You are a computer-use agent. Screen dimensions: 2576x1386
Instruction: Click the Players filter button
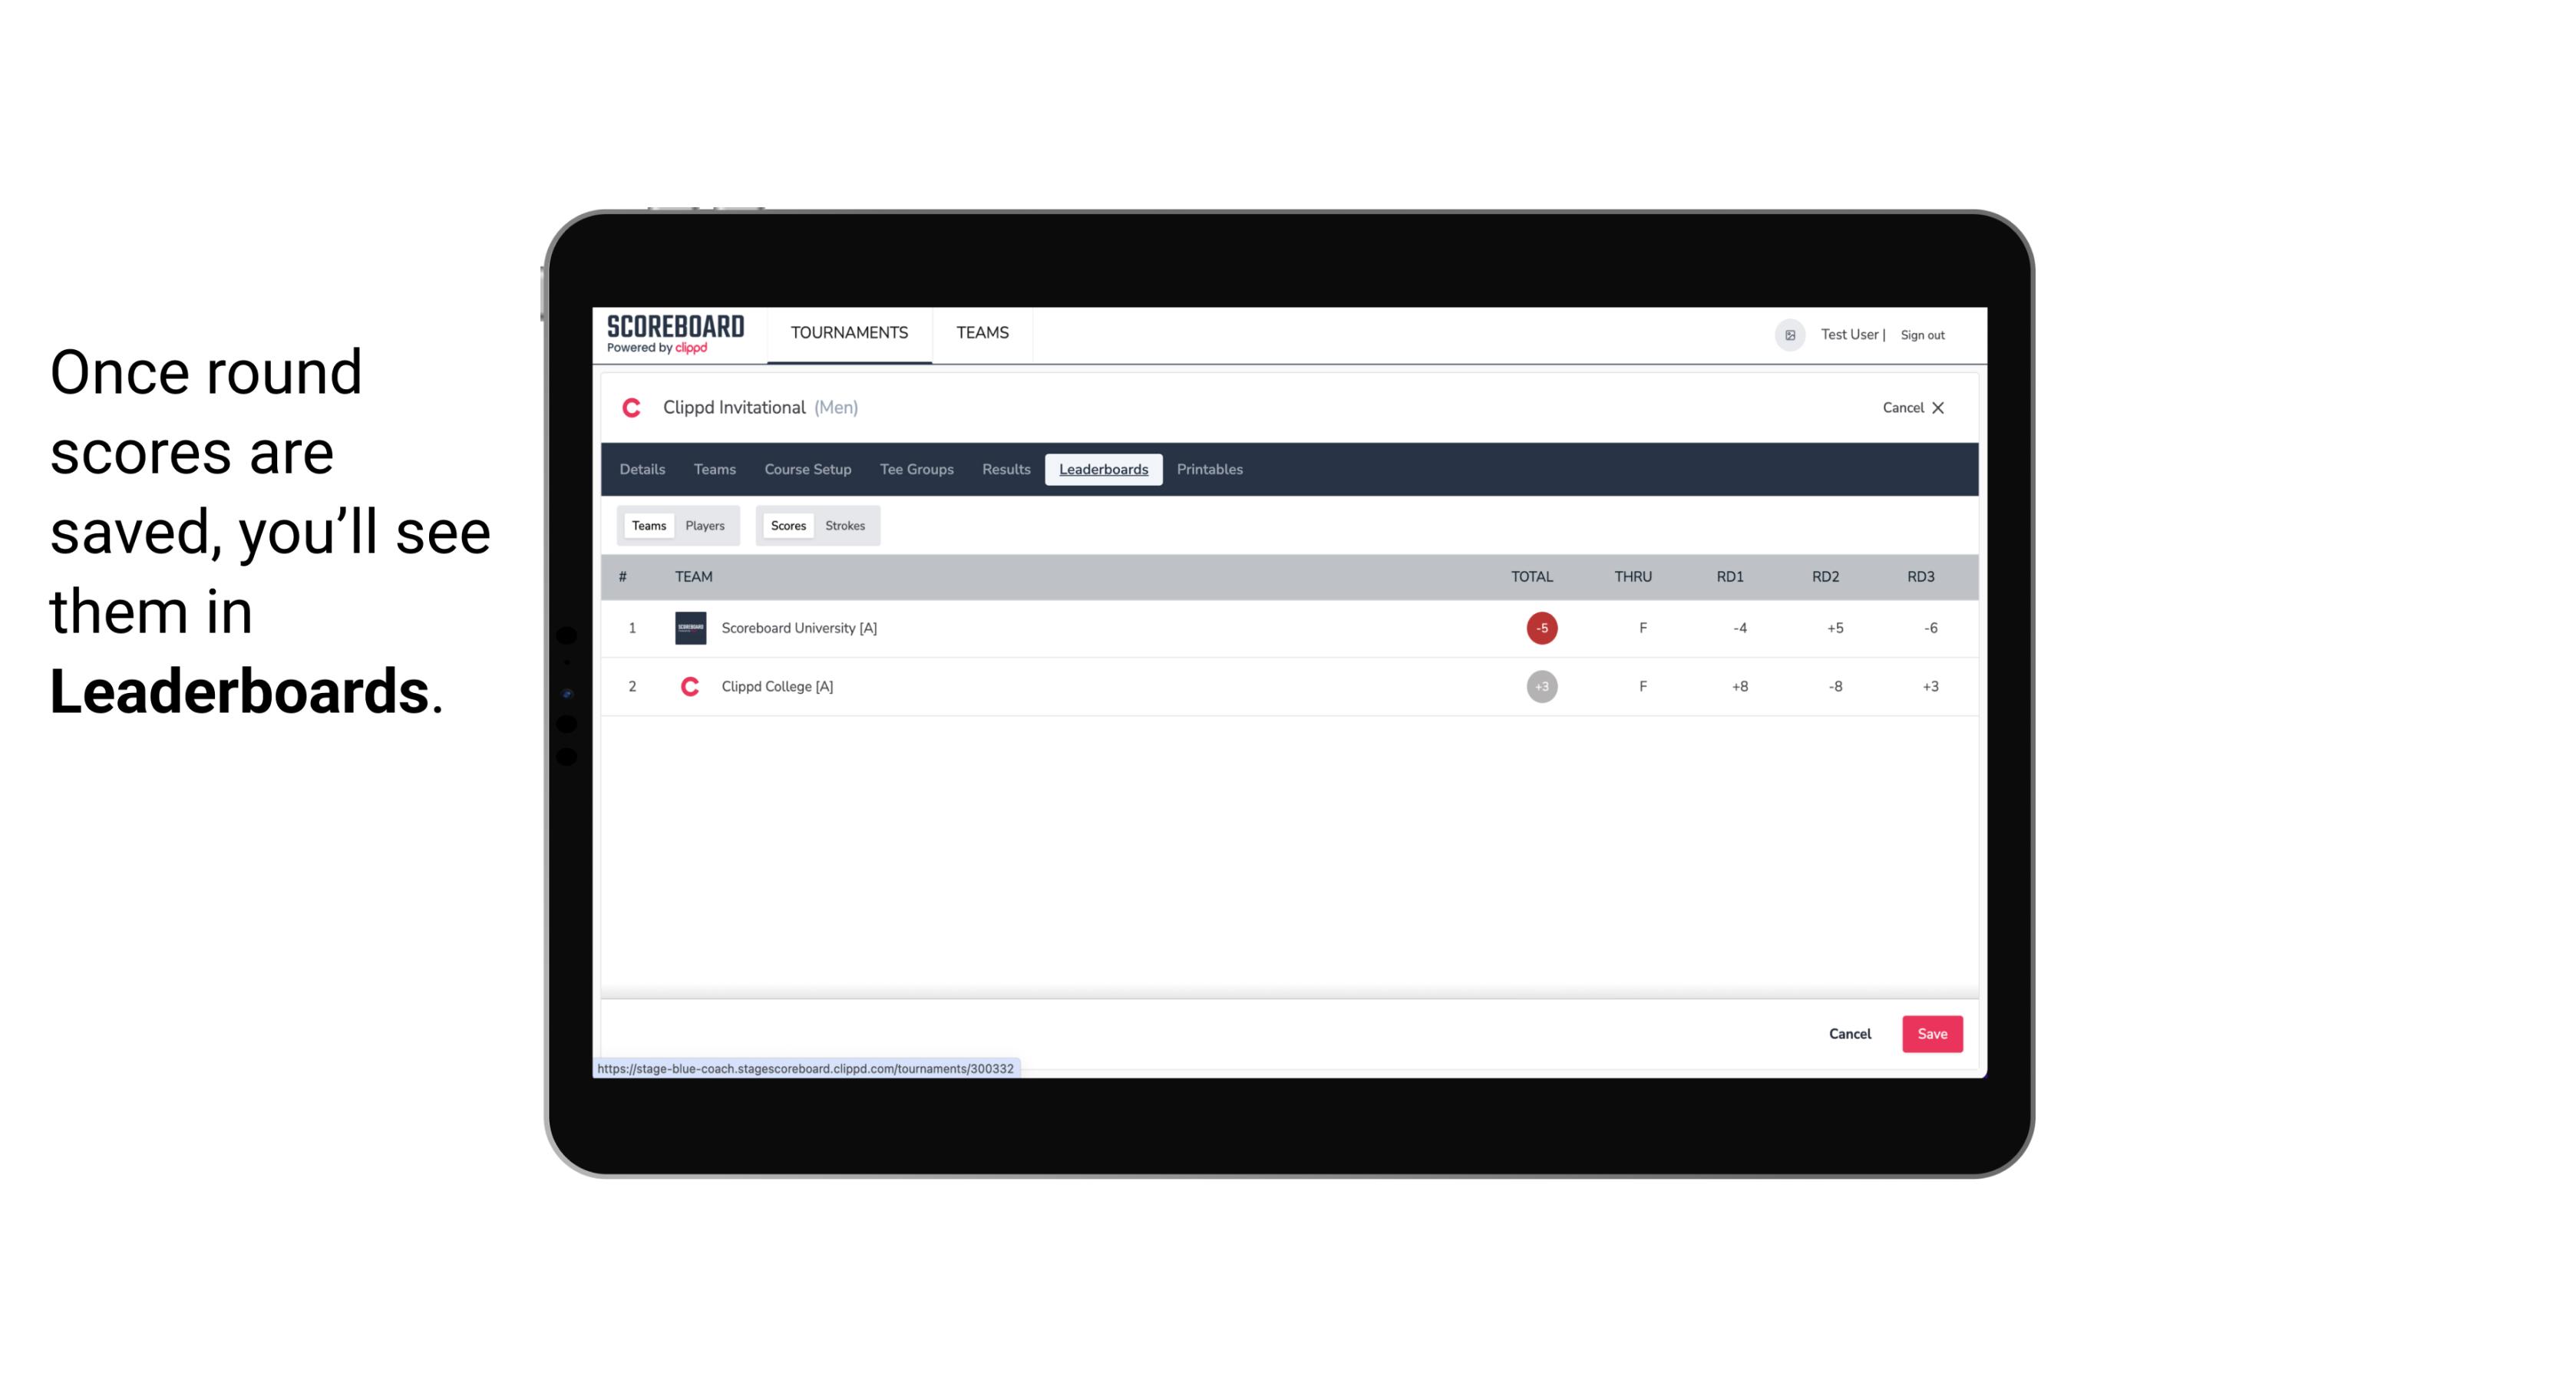pos(705,524)
